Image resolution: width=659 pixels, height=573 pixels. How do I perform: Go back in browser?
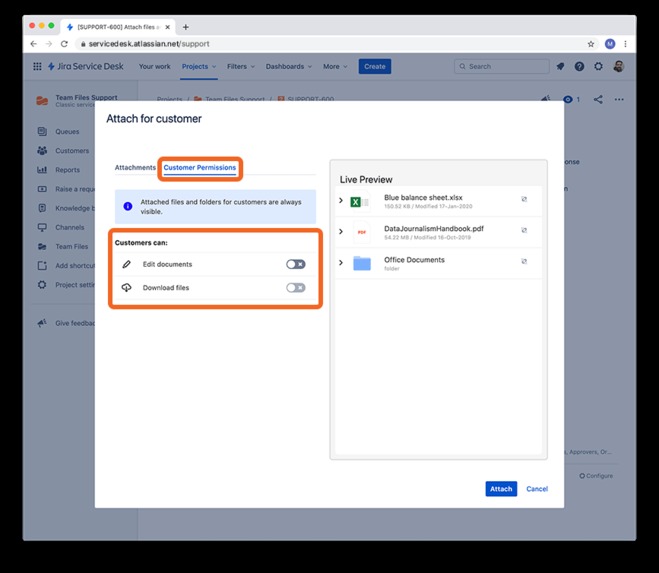(34, 44)
